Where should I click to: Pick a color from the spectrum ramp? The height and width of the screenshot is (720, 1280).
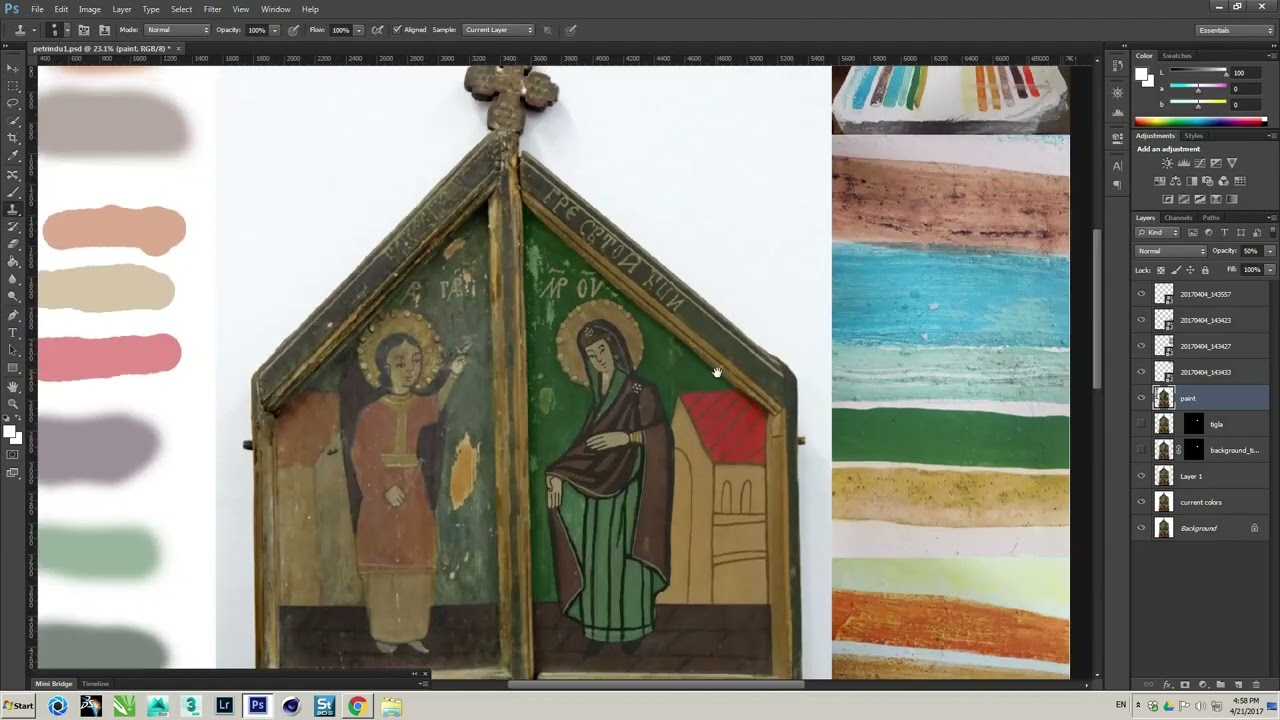pyautogui.click(x=1200, y=121)
